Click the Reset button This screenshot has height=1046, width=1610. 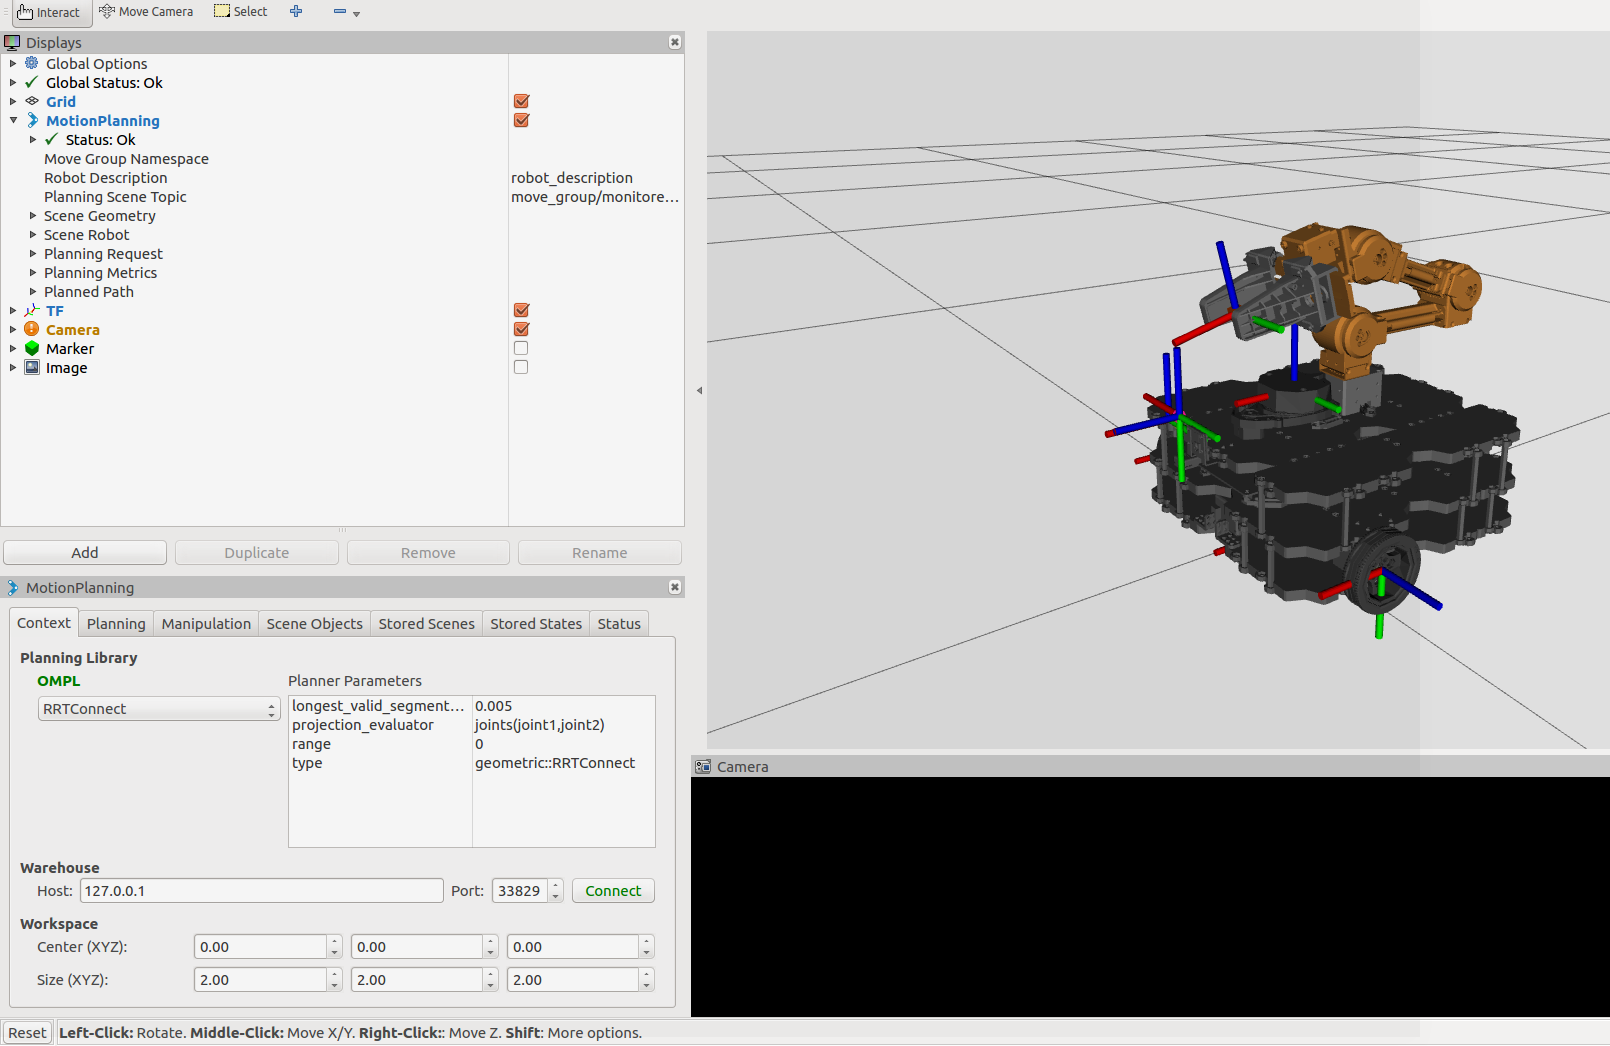tap(26, 1032)
